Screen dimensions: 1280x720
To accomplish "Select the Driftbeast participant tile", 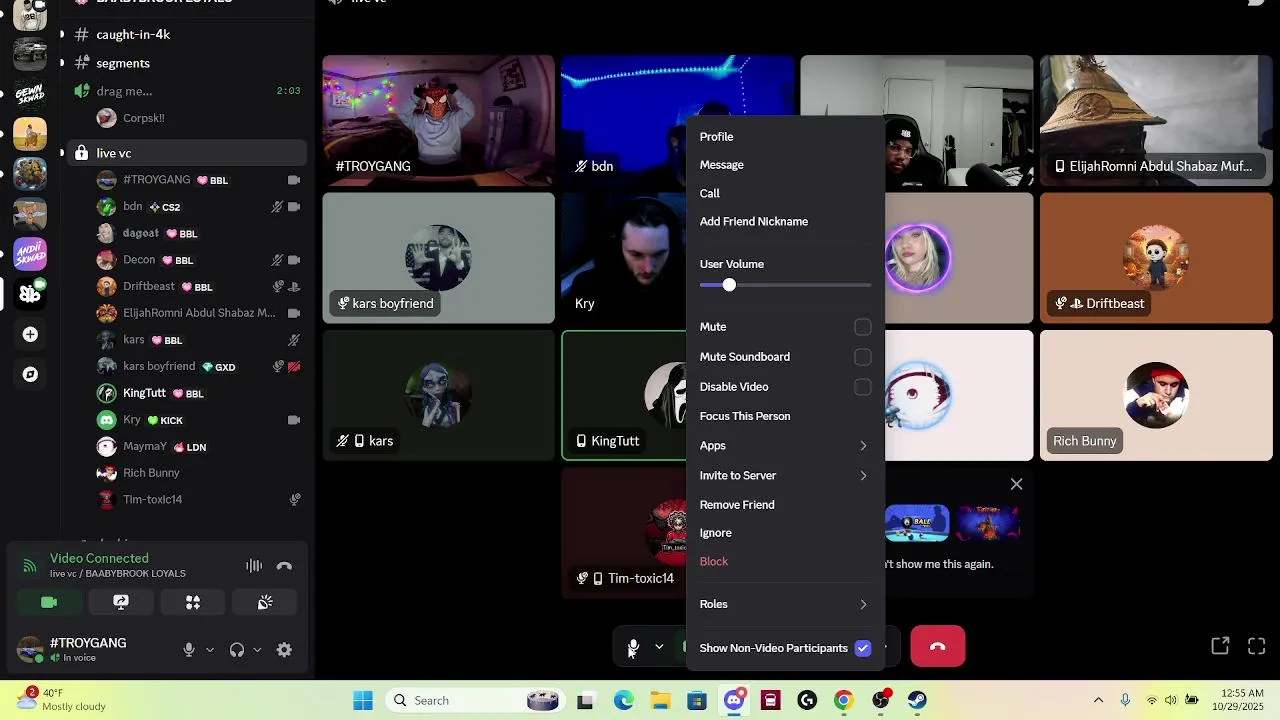I will pos(1156,258).
